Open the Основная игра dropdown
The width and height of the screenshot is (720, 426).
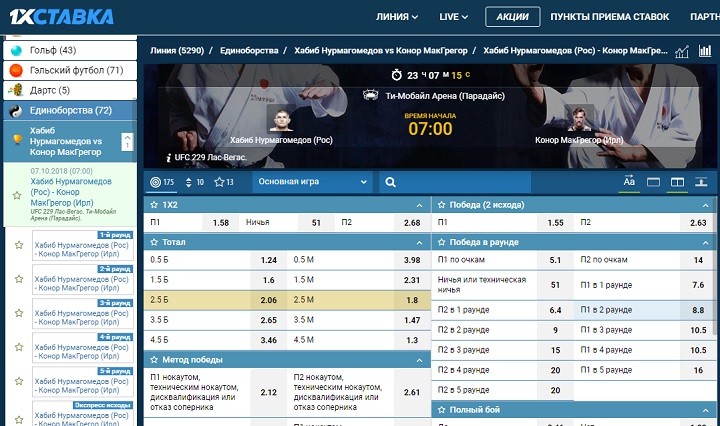(313, 182)
